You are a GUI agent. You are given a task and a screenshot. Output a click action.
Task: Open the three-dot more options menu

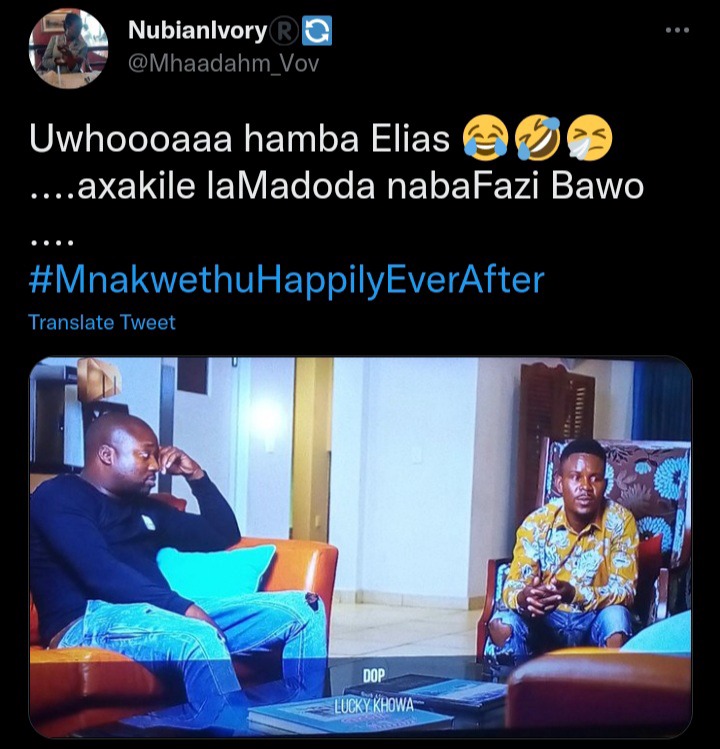click(x=677, y=30)
